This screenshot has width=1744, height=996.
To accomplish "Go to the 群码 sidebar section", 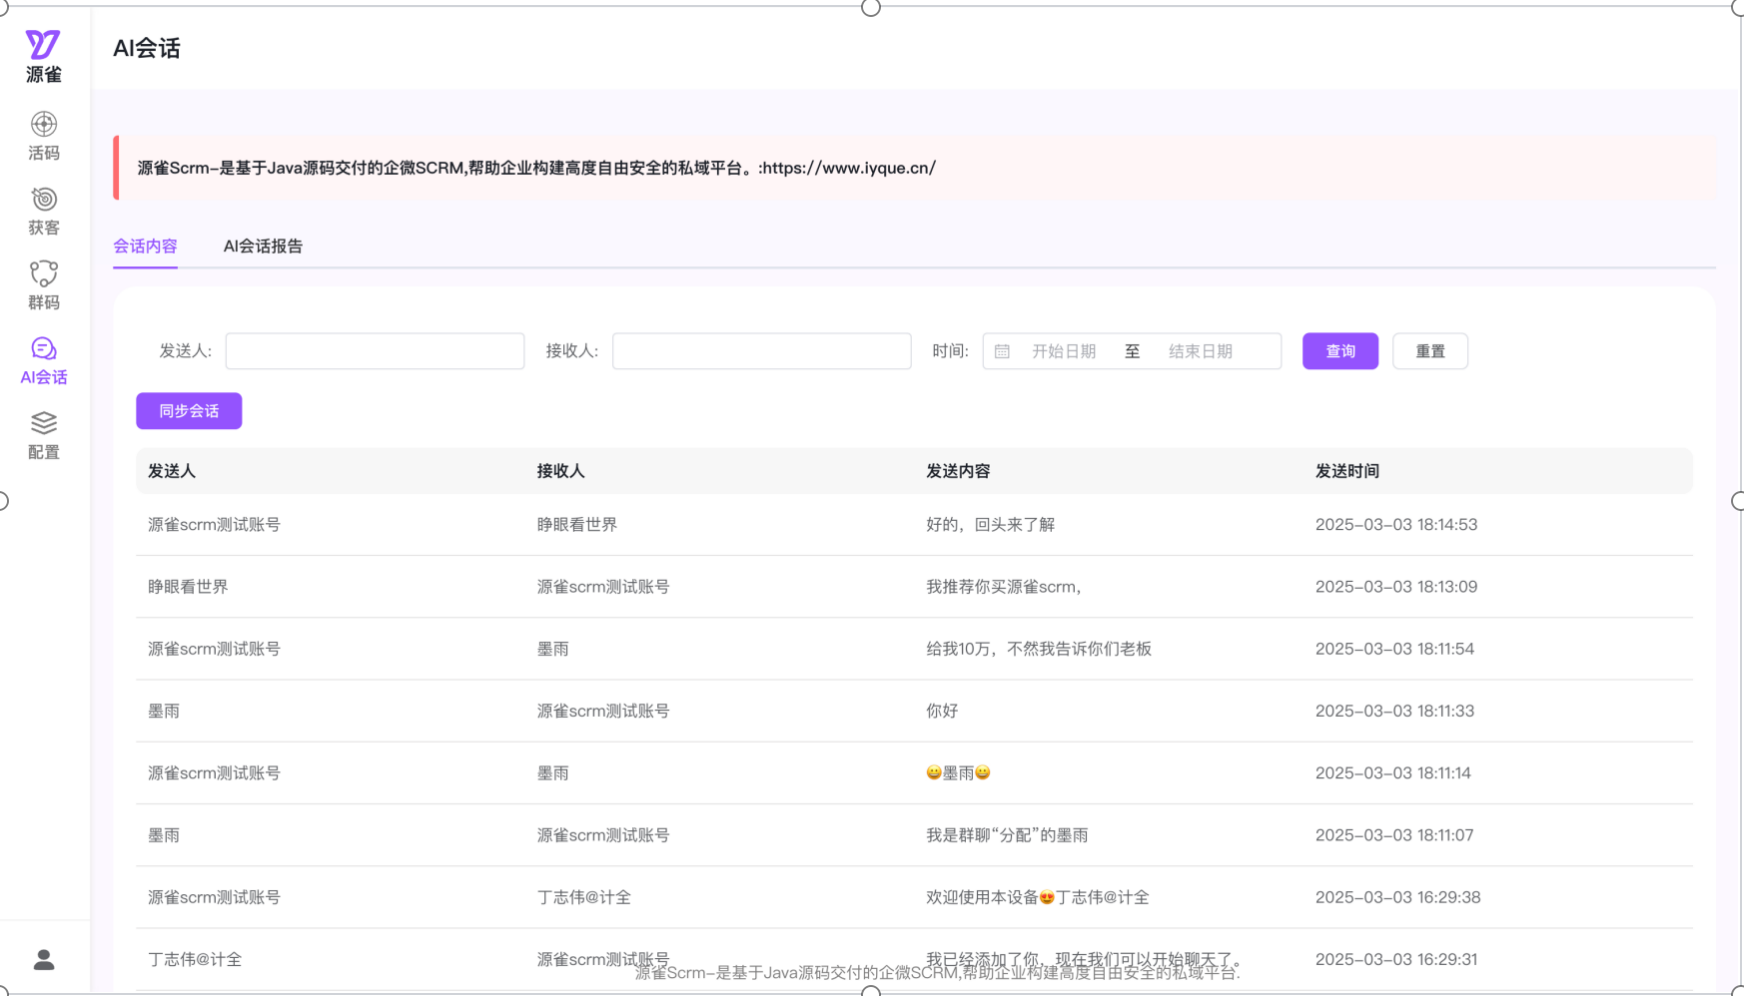I will click(x=43, y=286).
